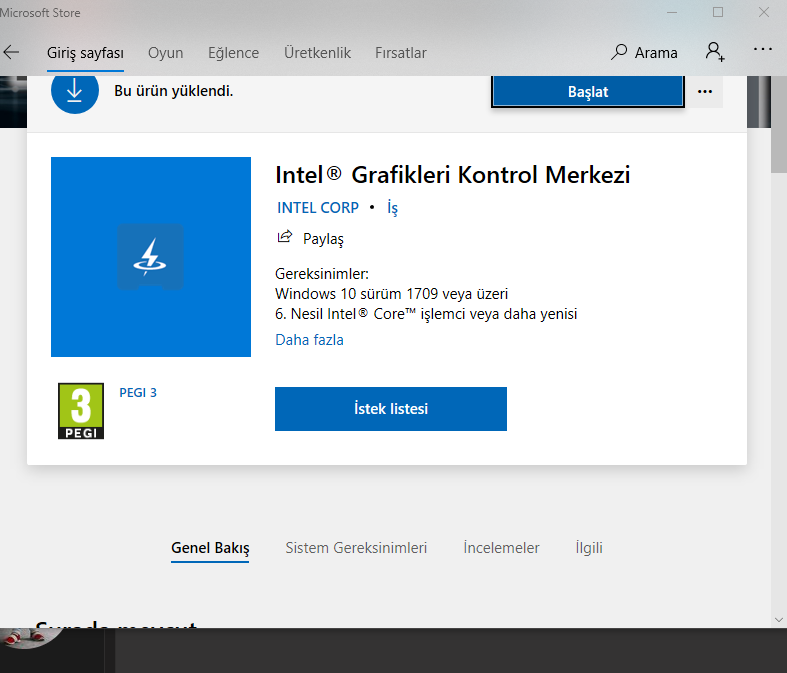The width and height of the screenshot is (787, 673).
Task: Select the İncelemeler tab
Action: pyautogui.click(x=501, y=548)
